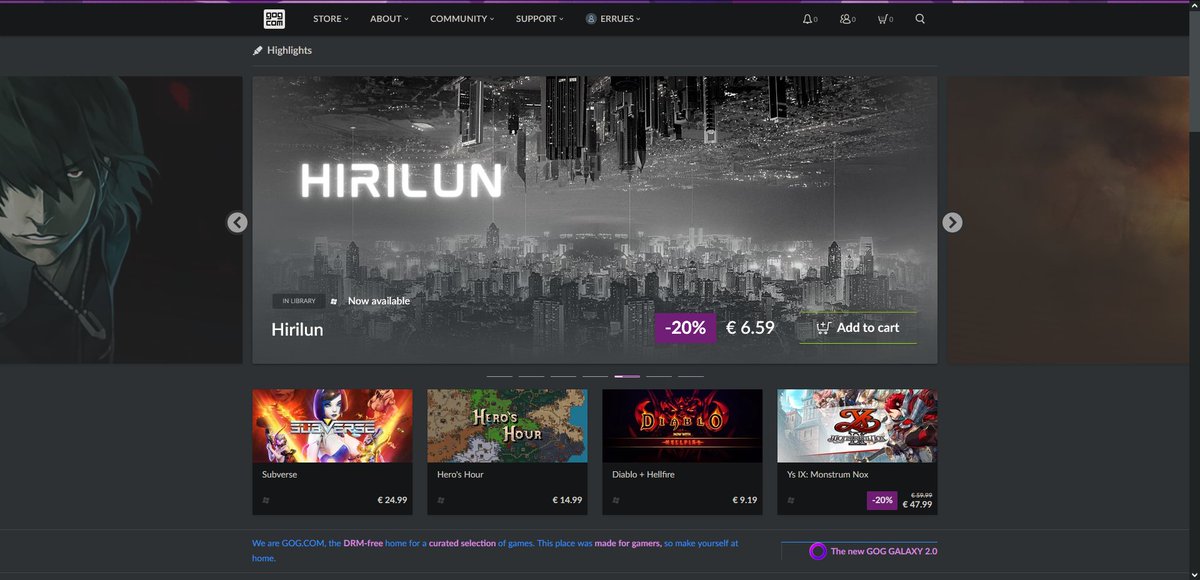Open the ERRUES account menu
Screen dimensions: 1200x580
point(613,19)
